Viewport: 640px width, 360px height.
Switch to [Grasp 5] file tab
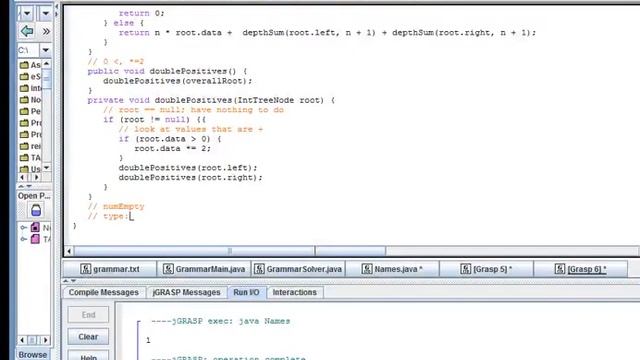coord(486,269)
